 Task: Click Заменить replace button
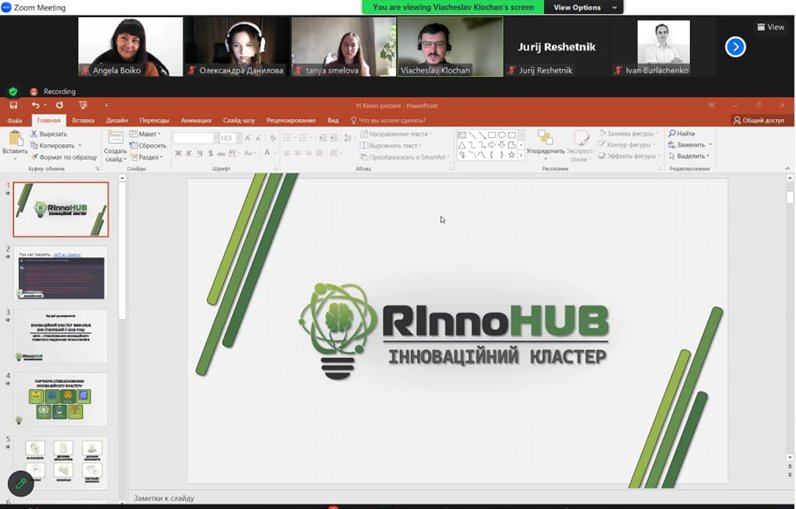[687, 145]
